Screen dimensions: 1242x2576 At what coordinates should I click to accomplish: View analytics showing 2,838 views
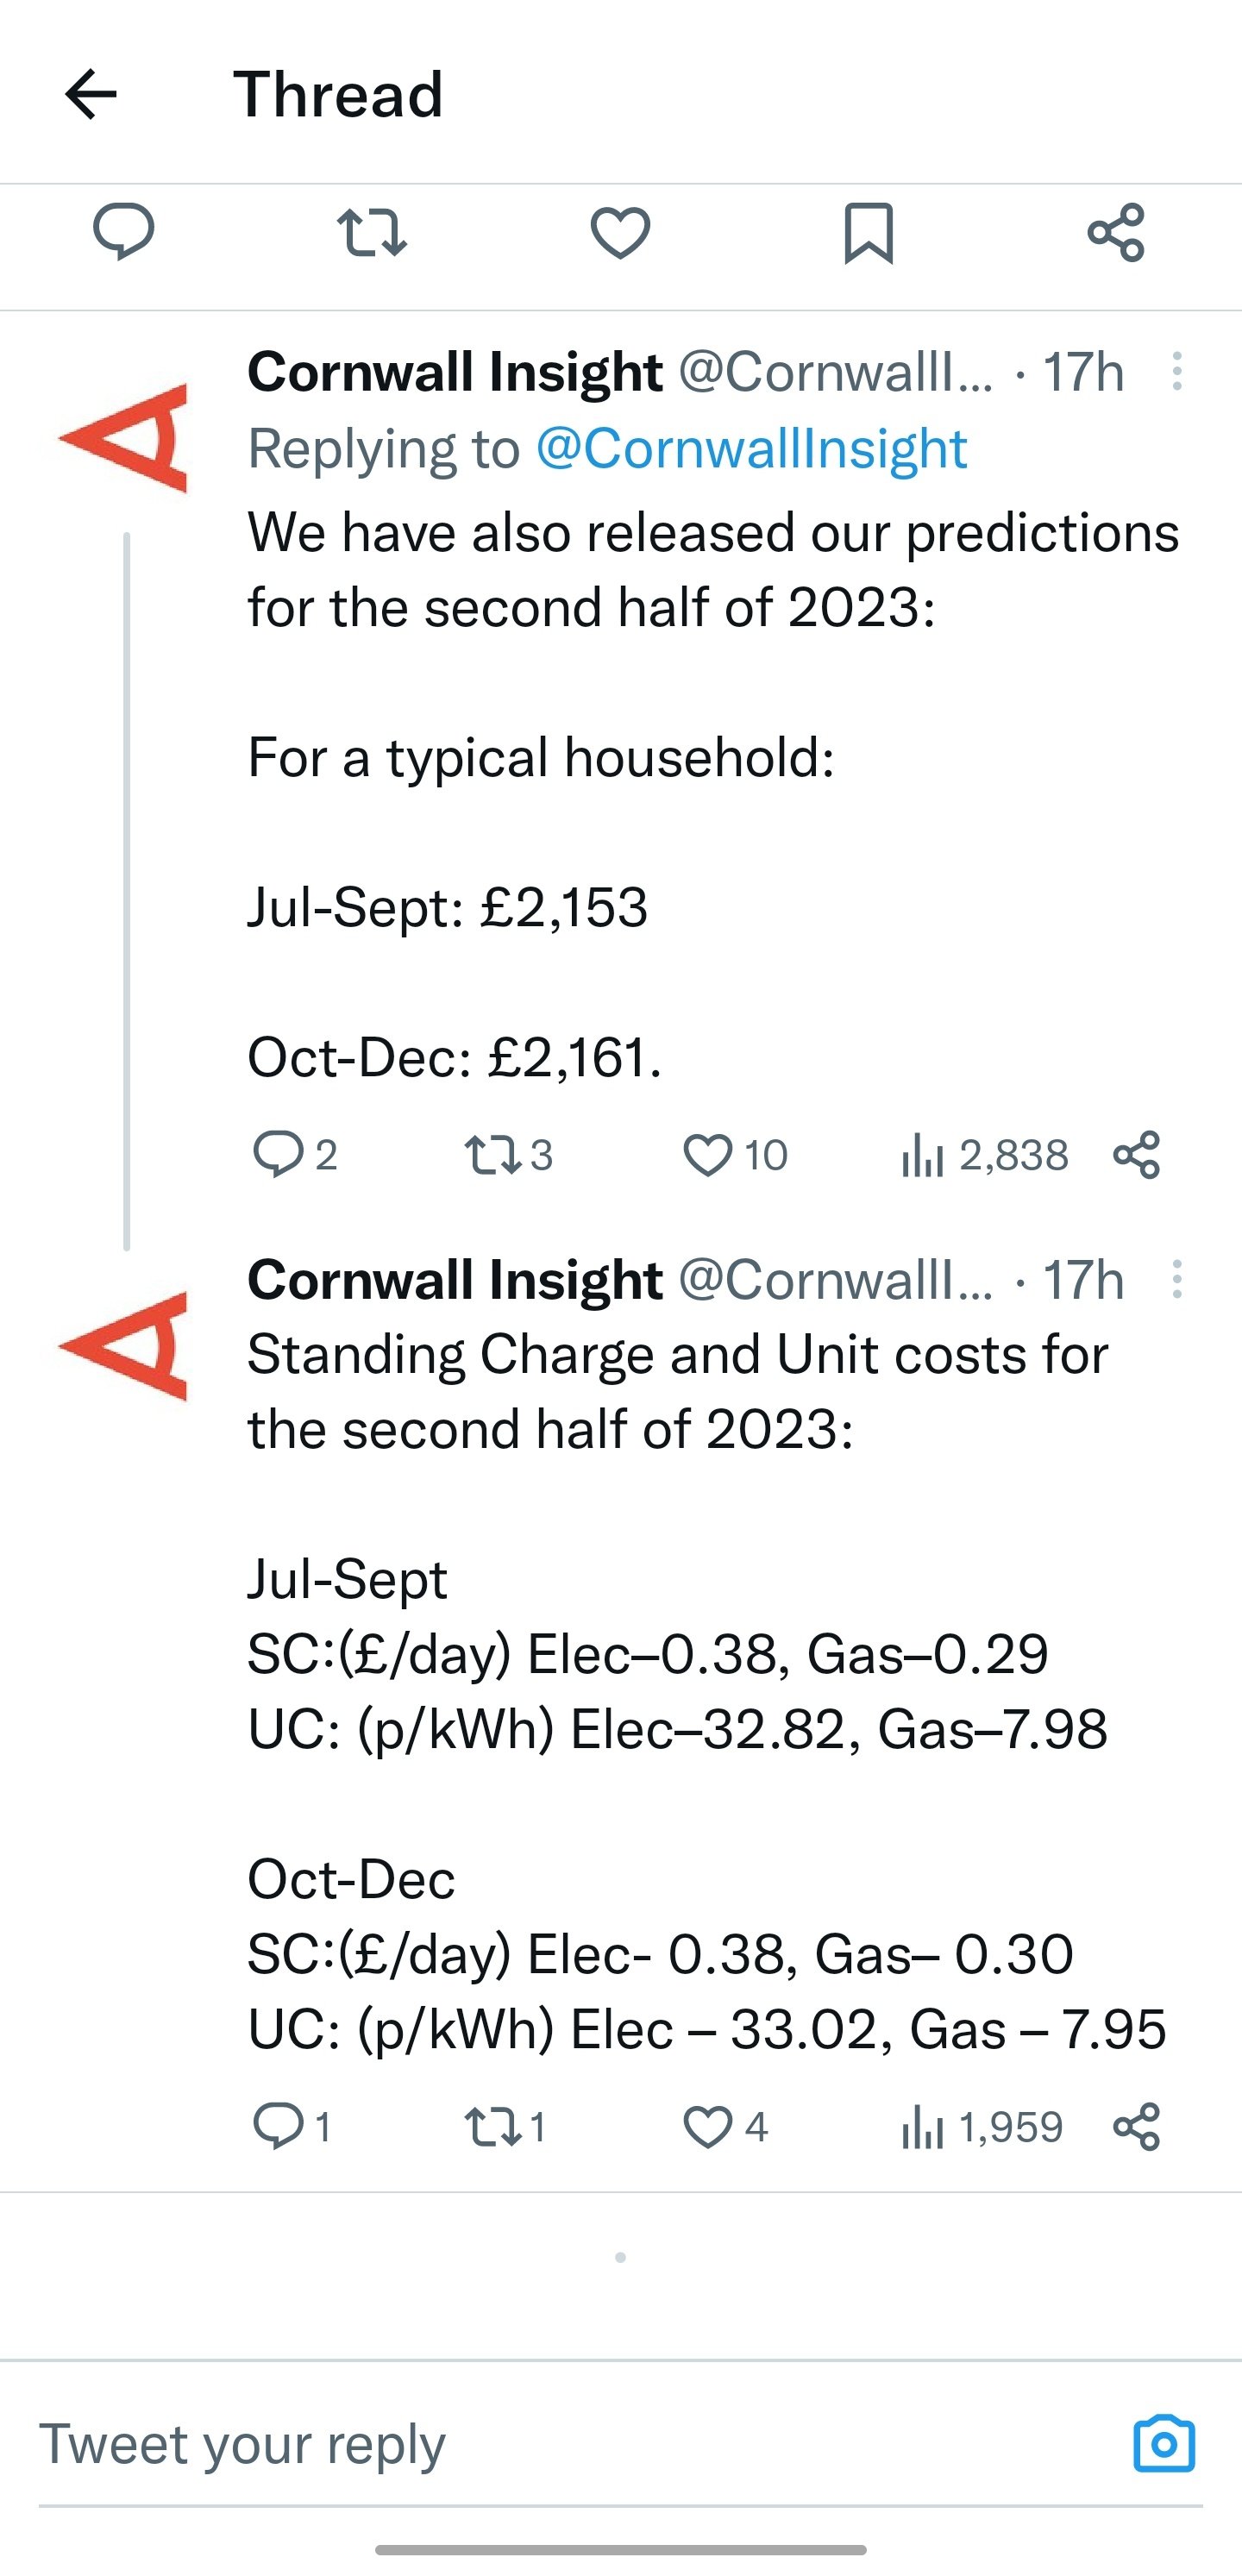coord(984,1155)
